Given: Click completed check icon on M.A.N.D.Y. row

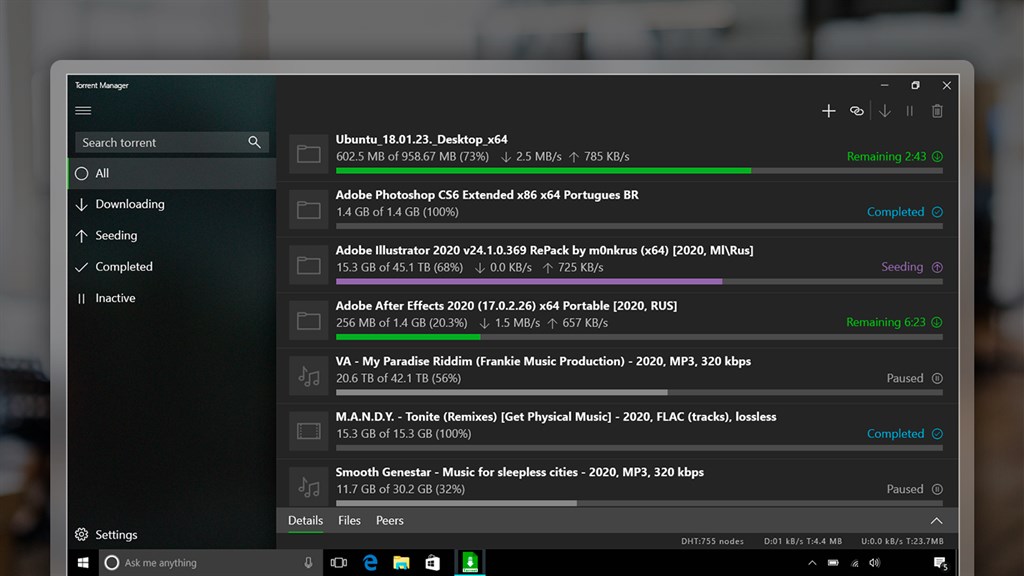Looking at the screenshot, I should click(937, 434).
